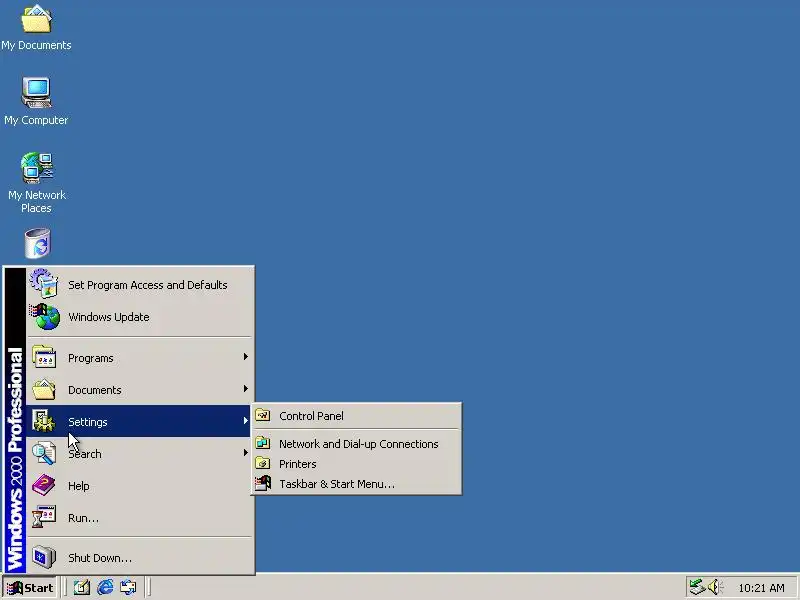Click the Control Panel folder icon

263,415
